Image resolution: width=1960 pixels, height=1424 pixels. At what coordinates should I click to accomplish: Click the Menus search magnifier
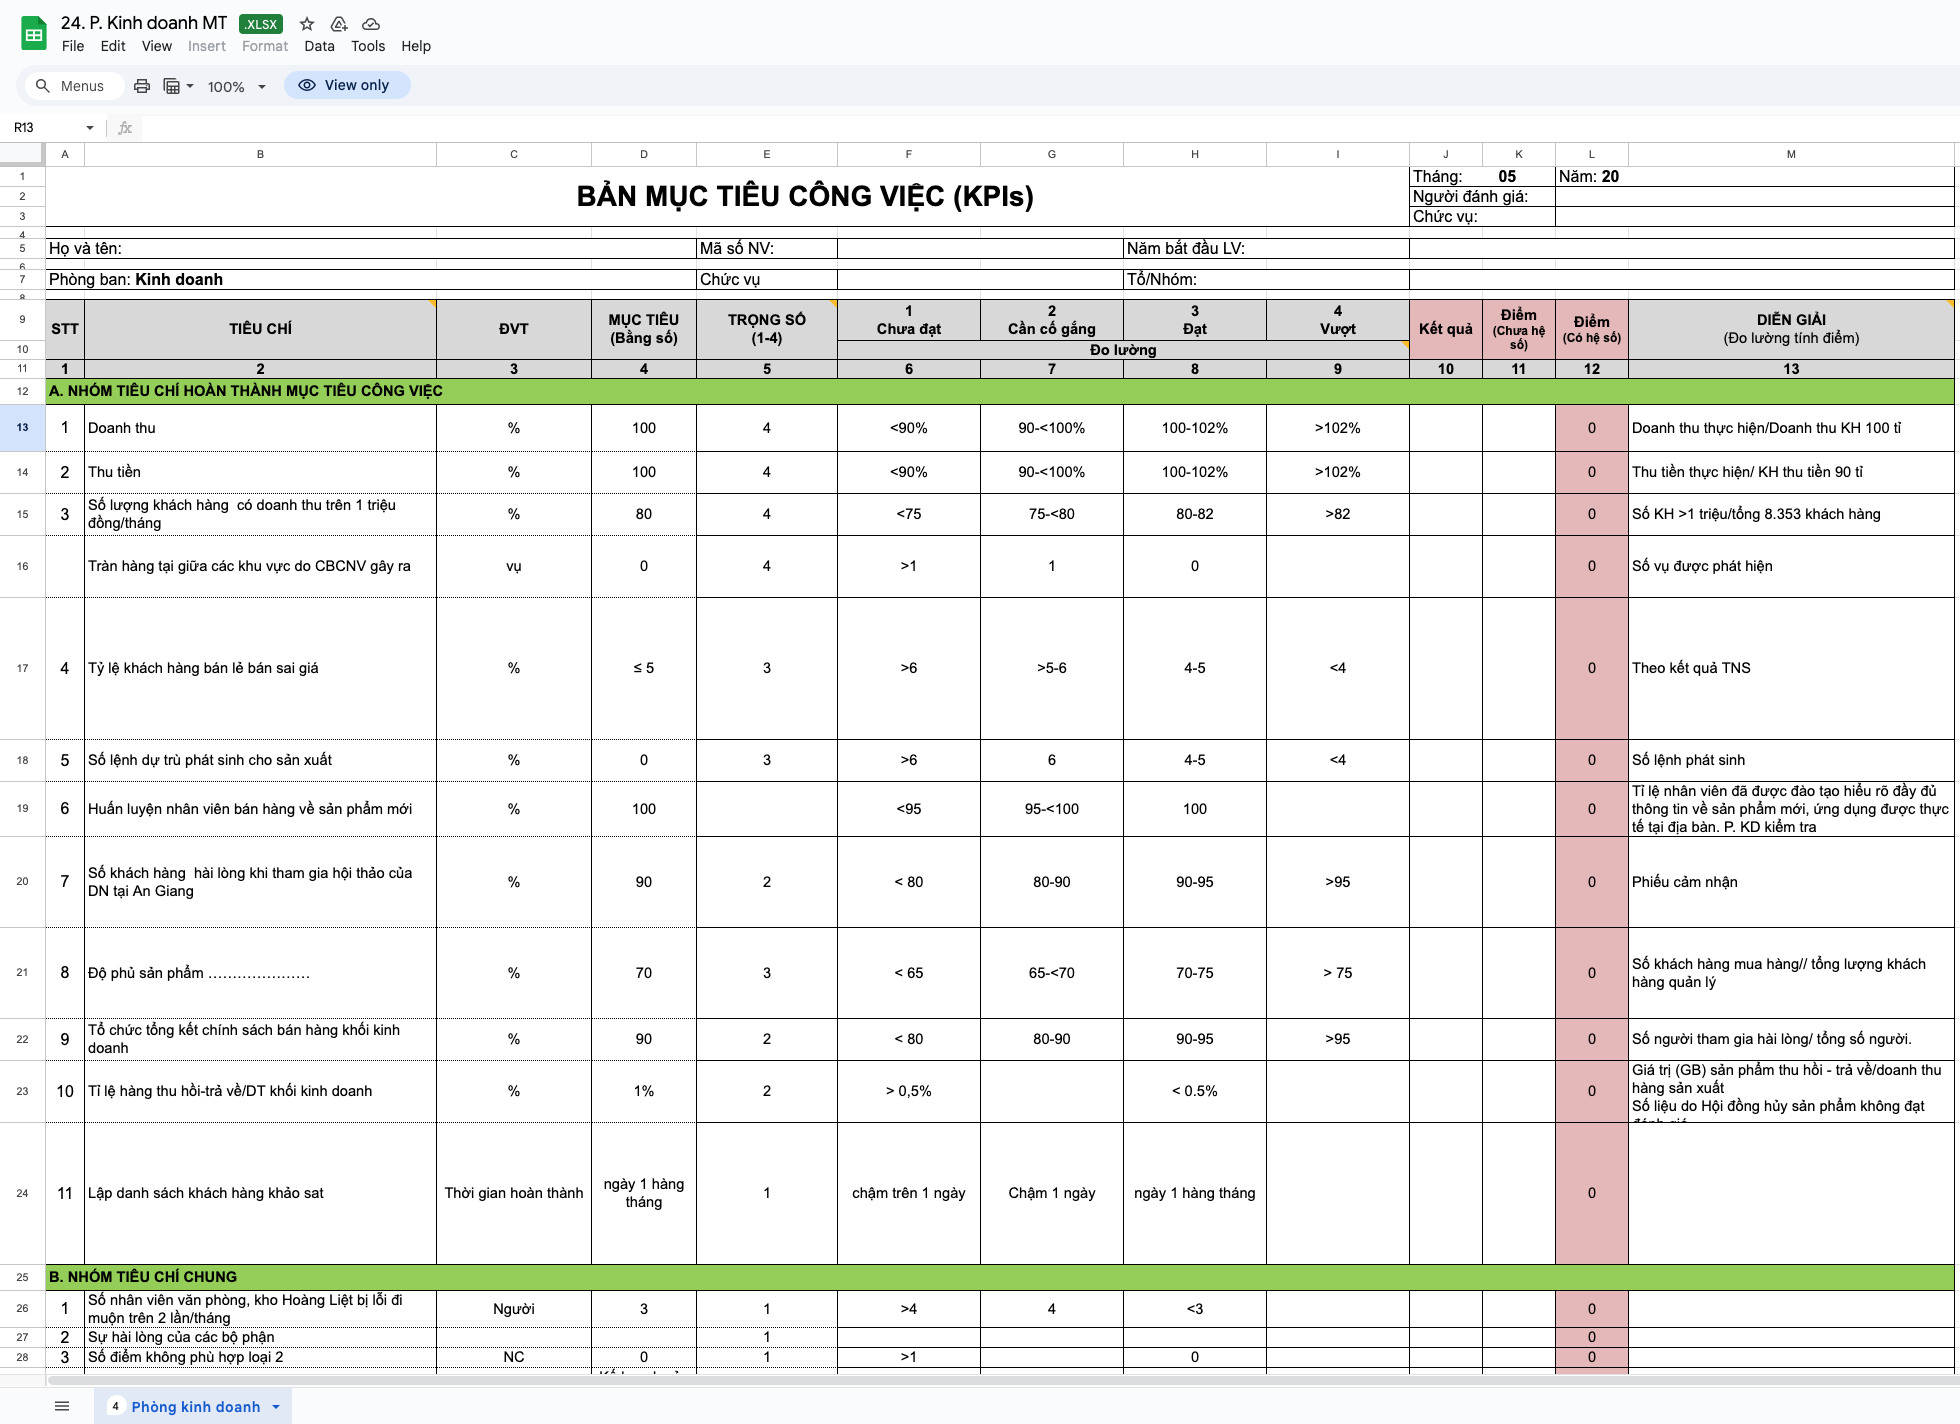point(43,86)
